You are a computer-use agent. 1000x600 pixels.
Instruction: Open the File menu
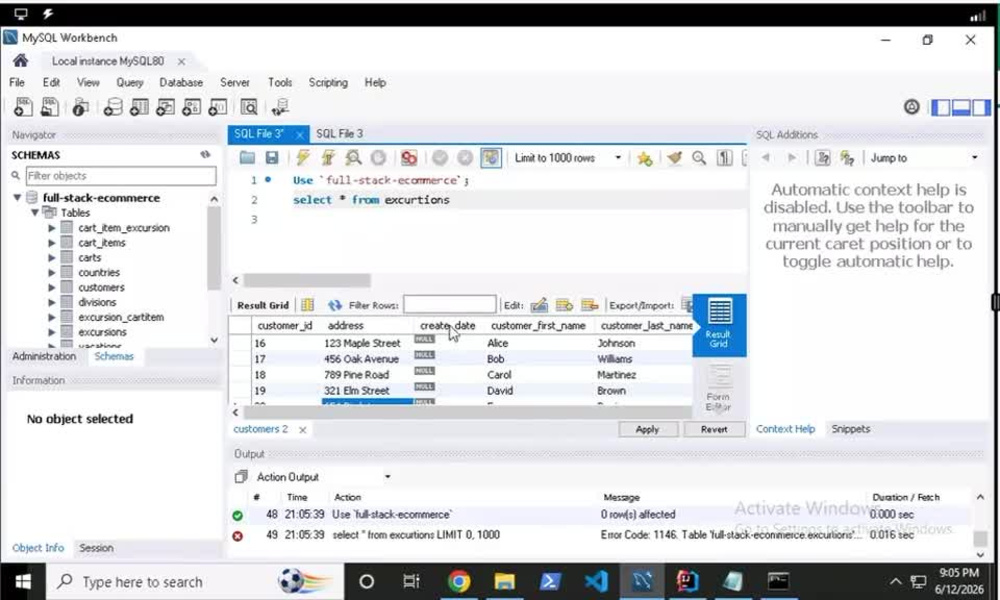click(17, 82)
